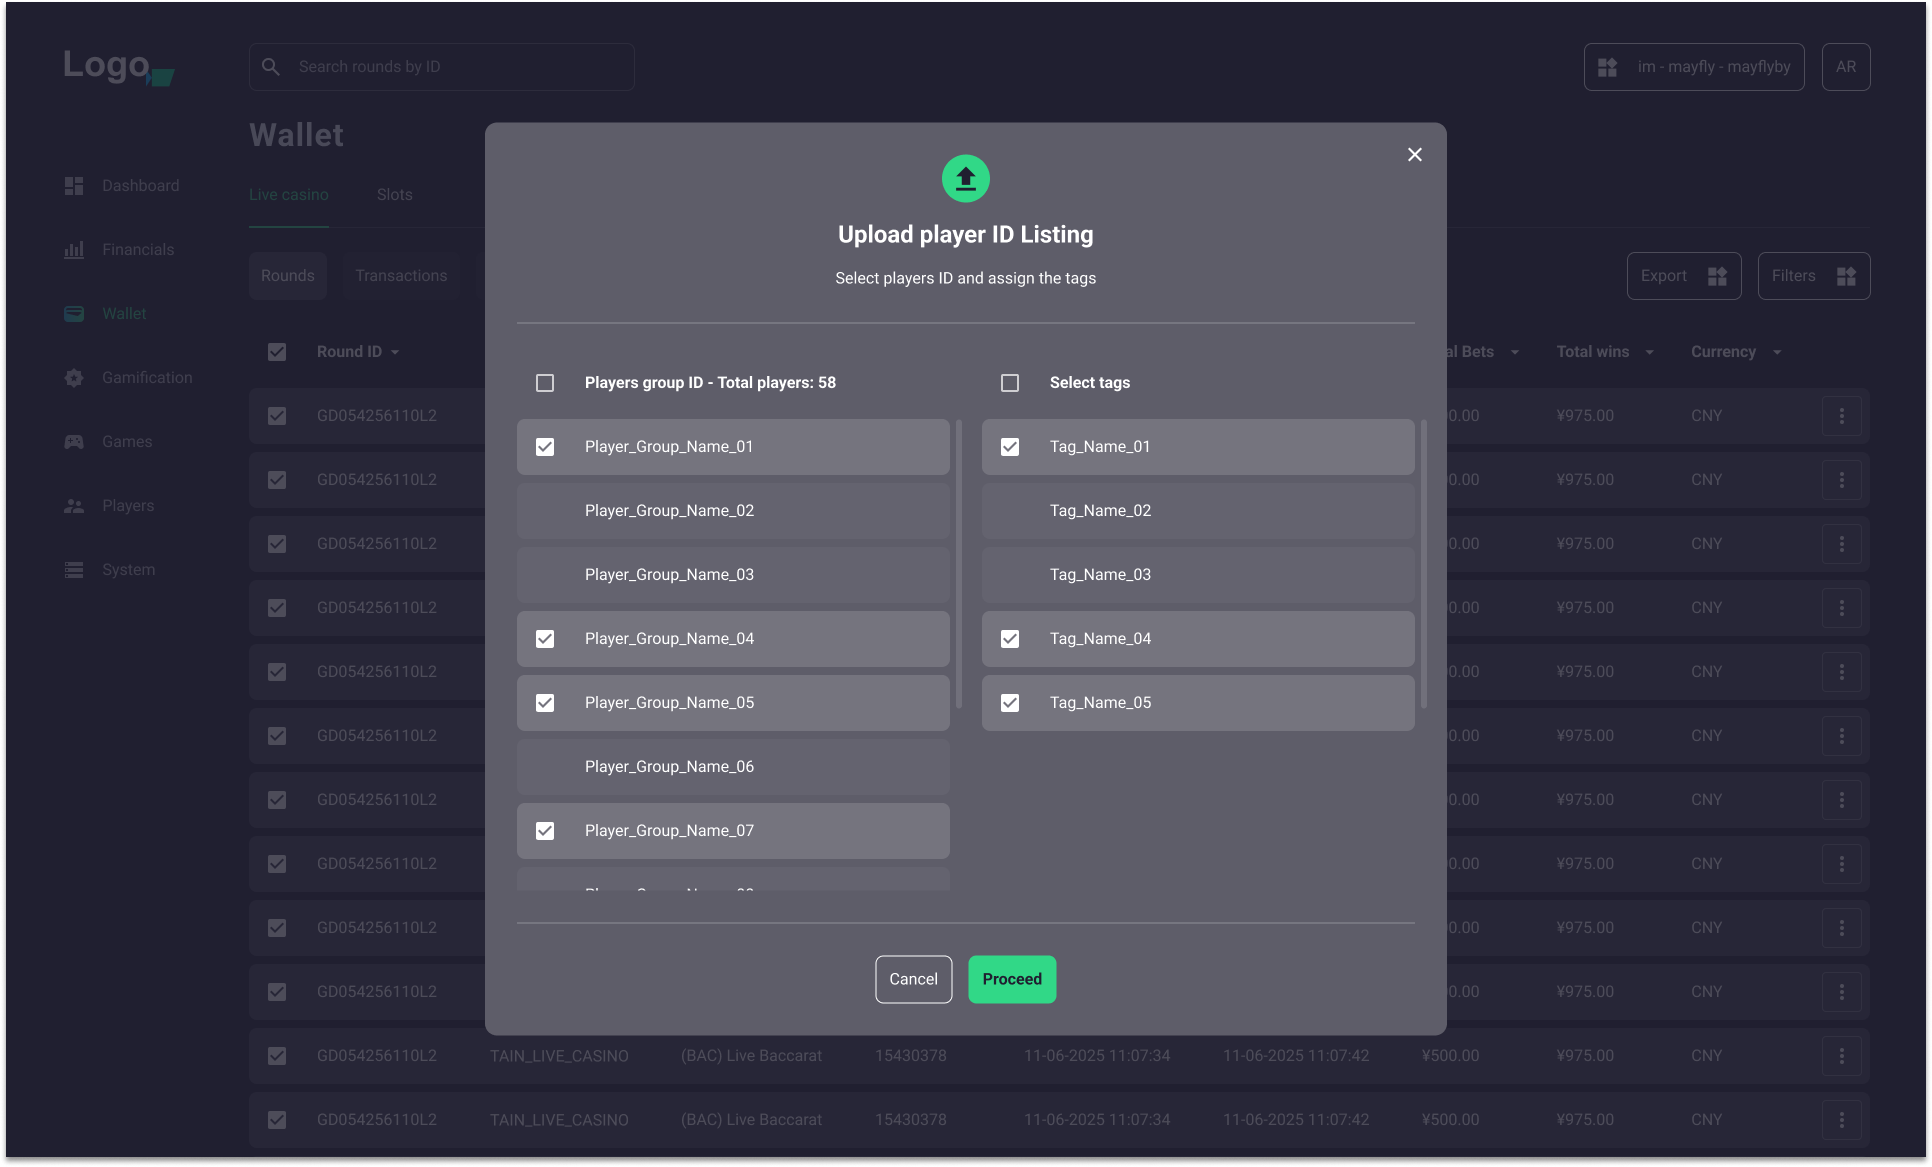Select the Financials sidebar icon
Image resolution: width=1932 pixels, height=1167 pixels.
pyautogui.click(x=73, y=249)
